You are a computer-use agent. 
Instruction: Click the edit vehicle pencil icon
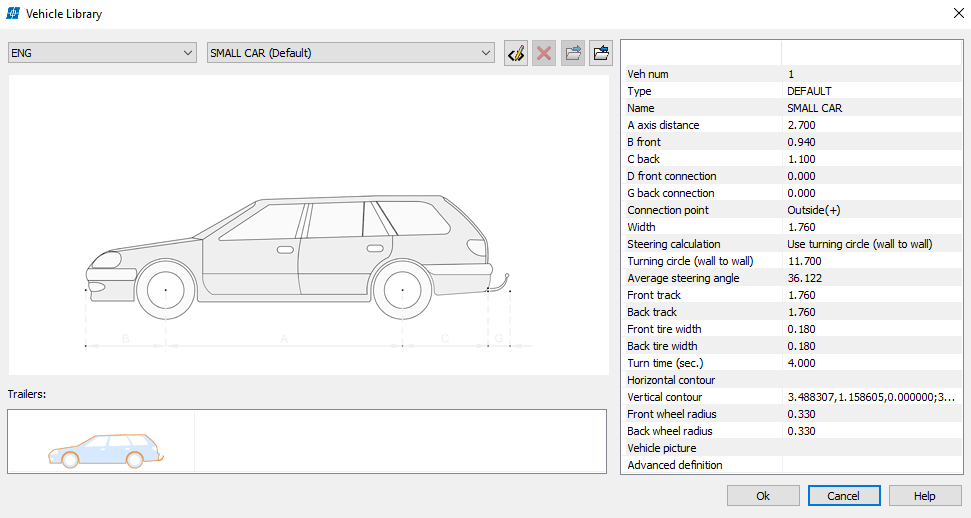coord(516,53)
